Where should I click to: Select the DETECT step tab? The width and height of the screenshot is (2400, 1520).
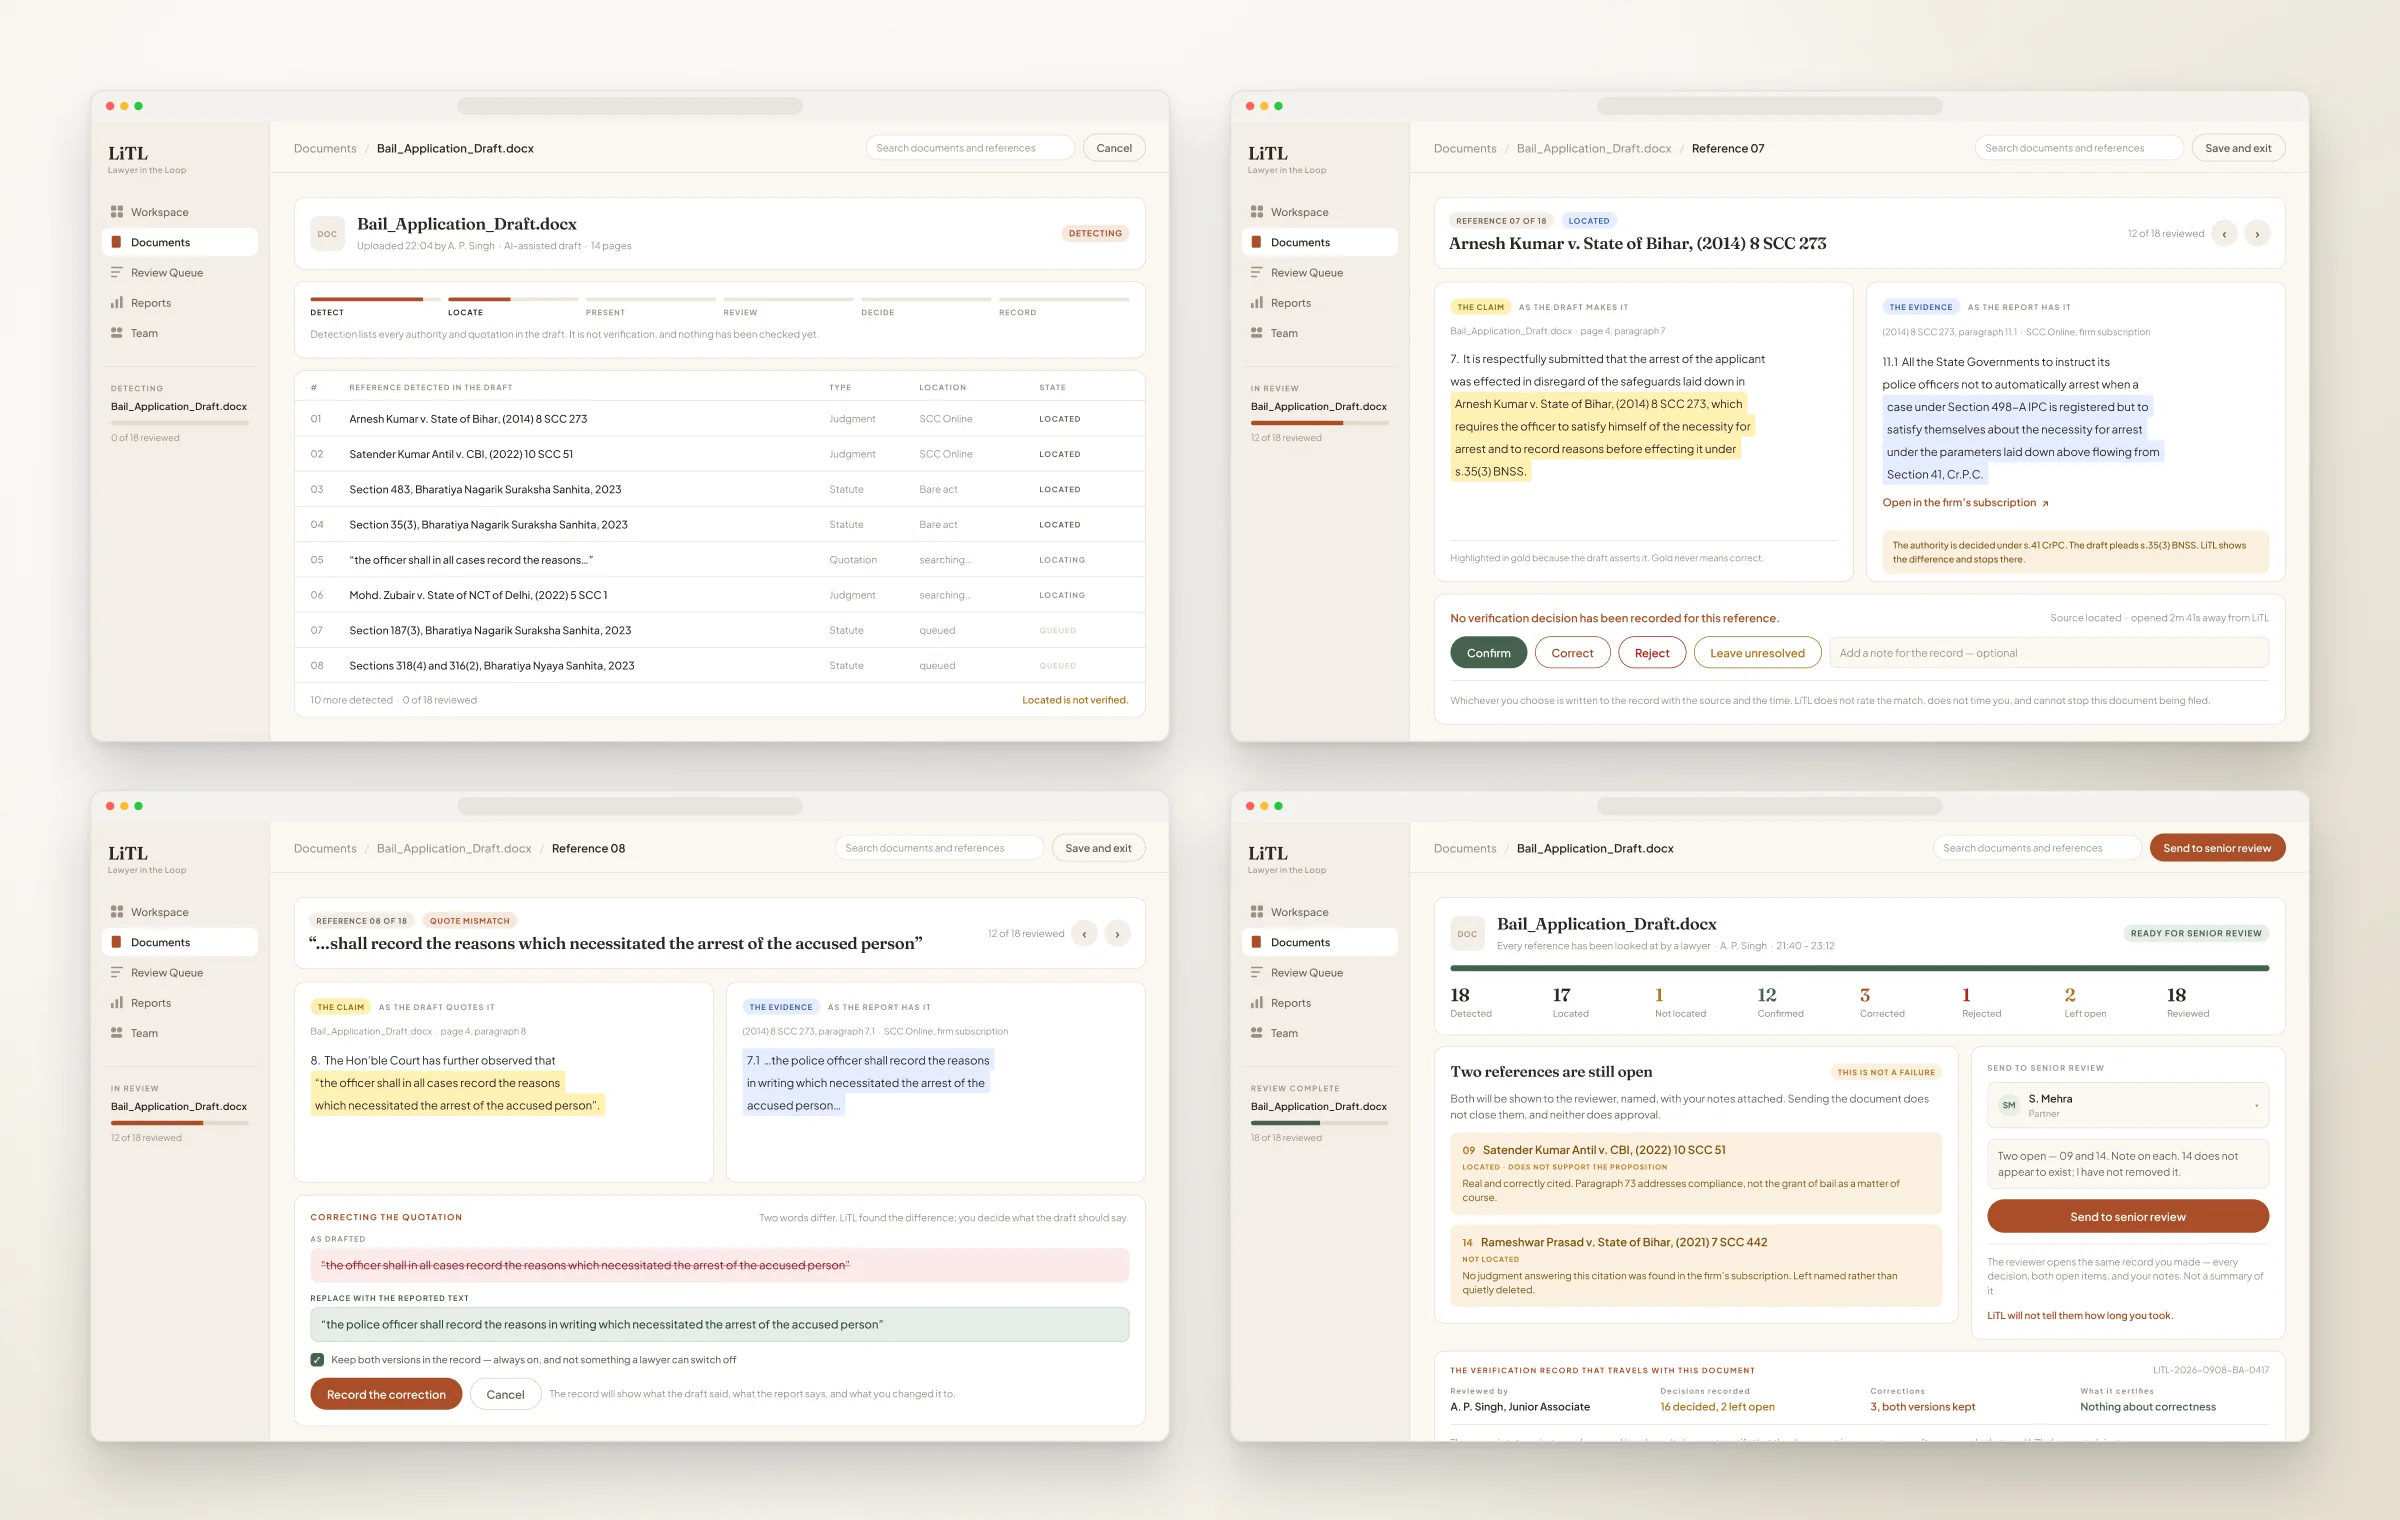pyautogui.click(x=374, y=306)
